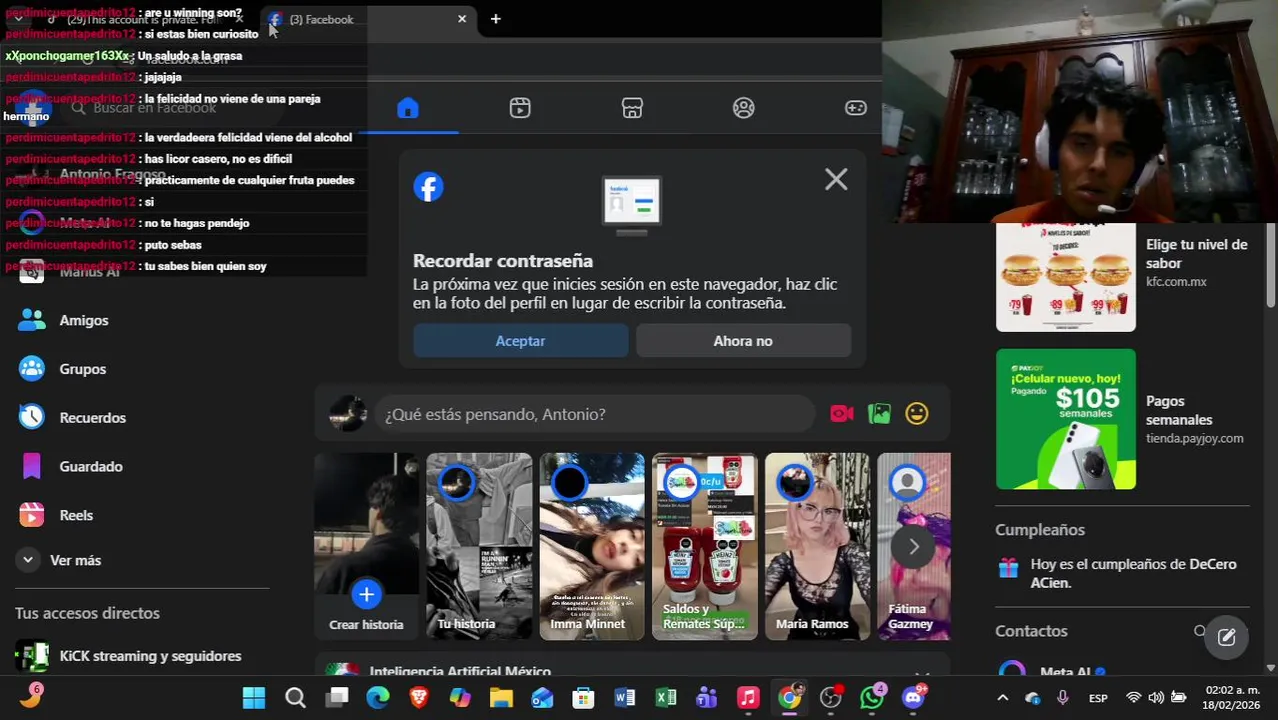
Task: Show next stories with the arrow
Action: (913, 547)
